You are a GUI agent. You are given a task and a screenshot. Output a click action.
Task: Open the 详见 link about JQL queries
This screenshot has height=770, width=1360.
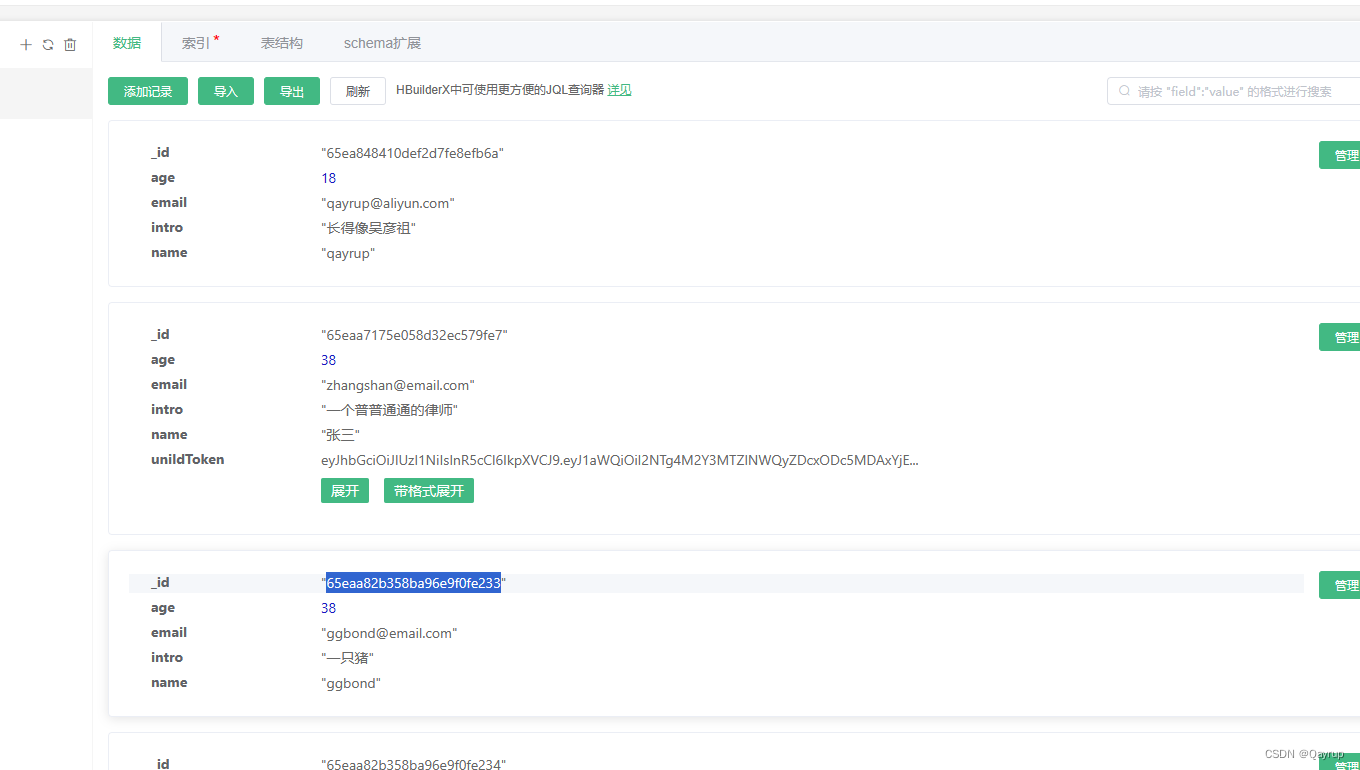[x=619, y=89]
